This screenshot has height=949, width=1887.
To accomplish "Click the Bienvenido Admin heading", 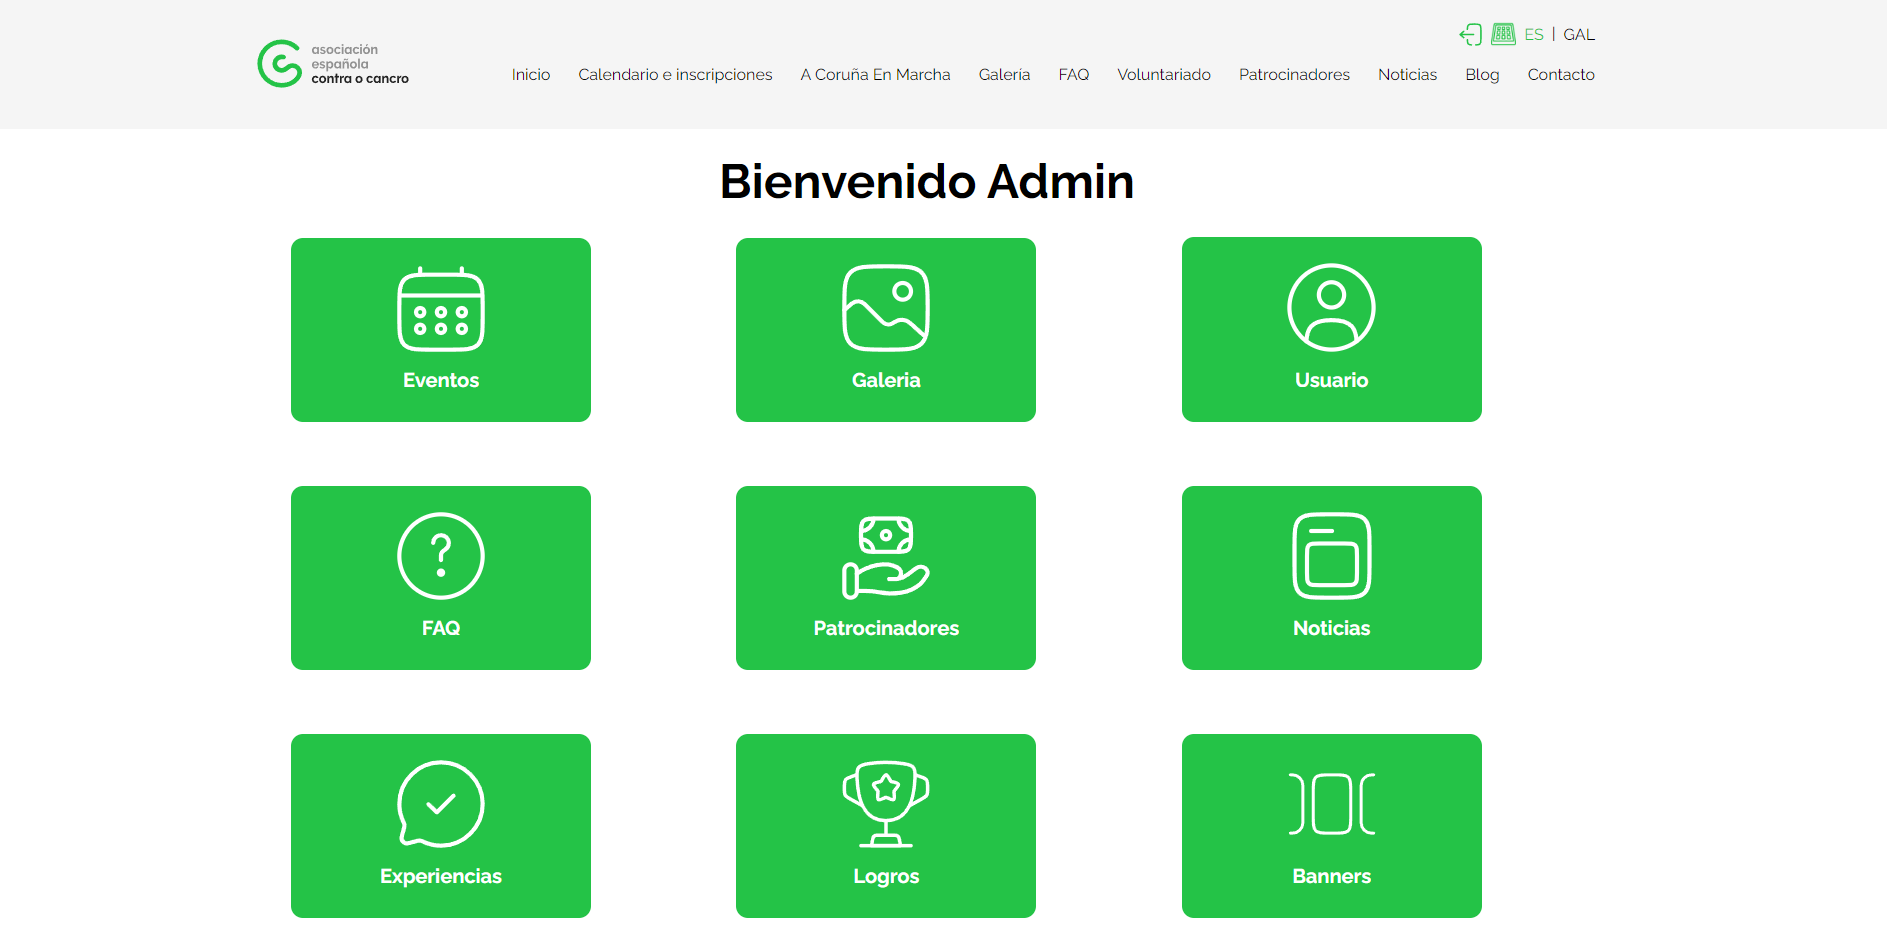I will click(927, 182).
